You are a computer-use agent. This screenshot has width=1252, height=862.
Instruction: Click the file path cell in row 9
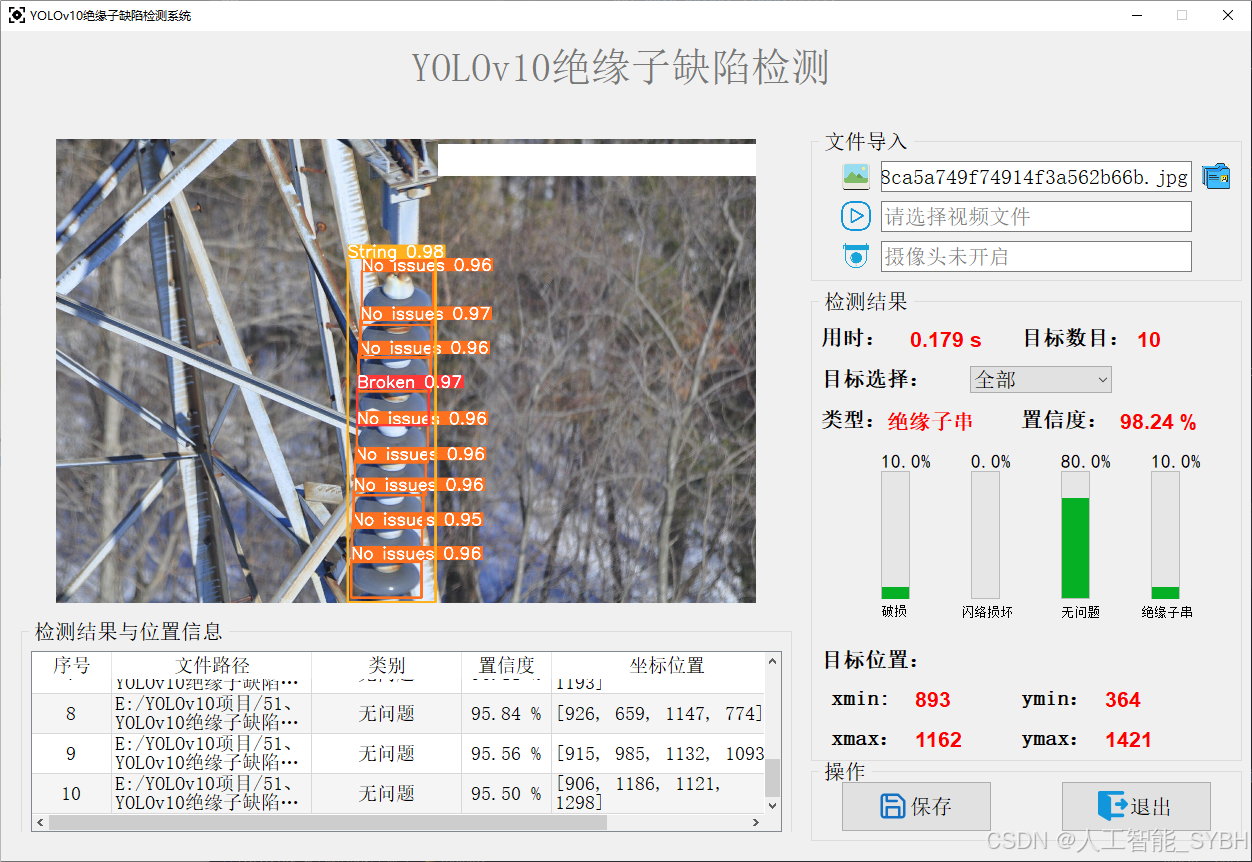click(x=212, y=753)
